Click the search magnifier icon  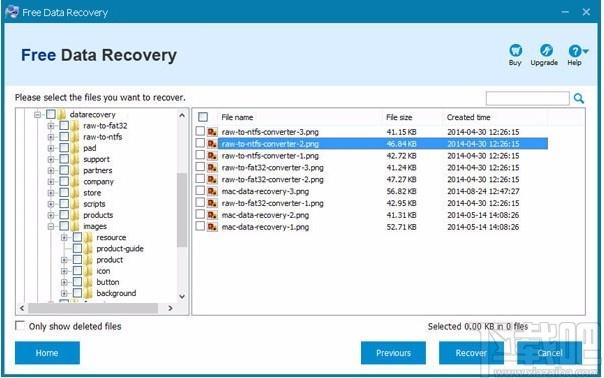(579, 98)
